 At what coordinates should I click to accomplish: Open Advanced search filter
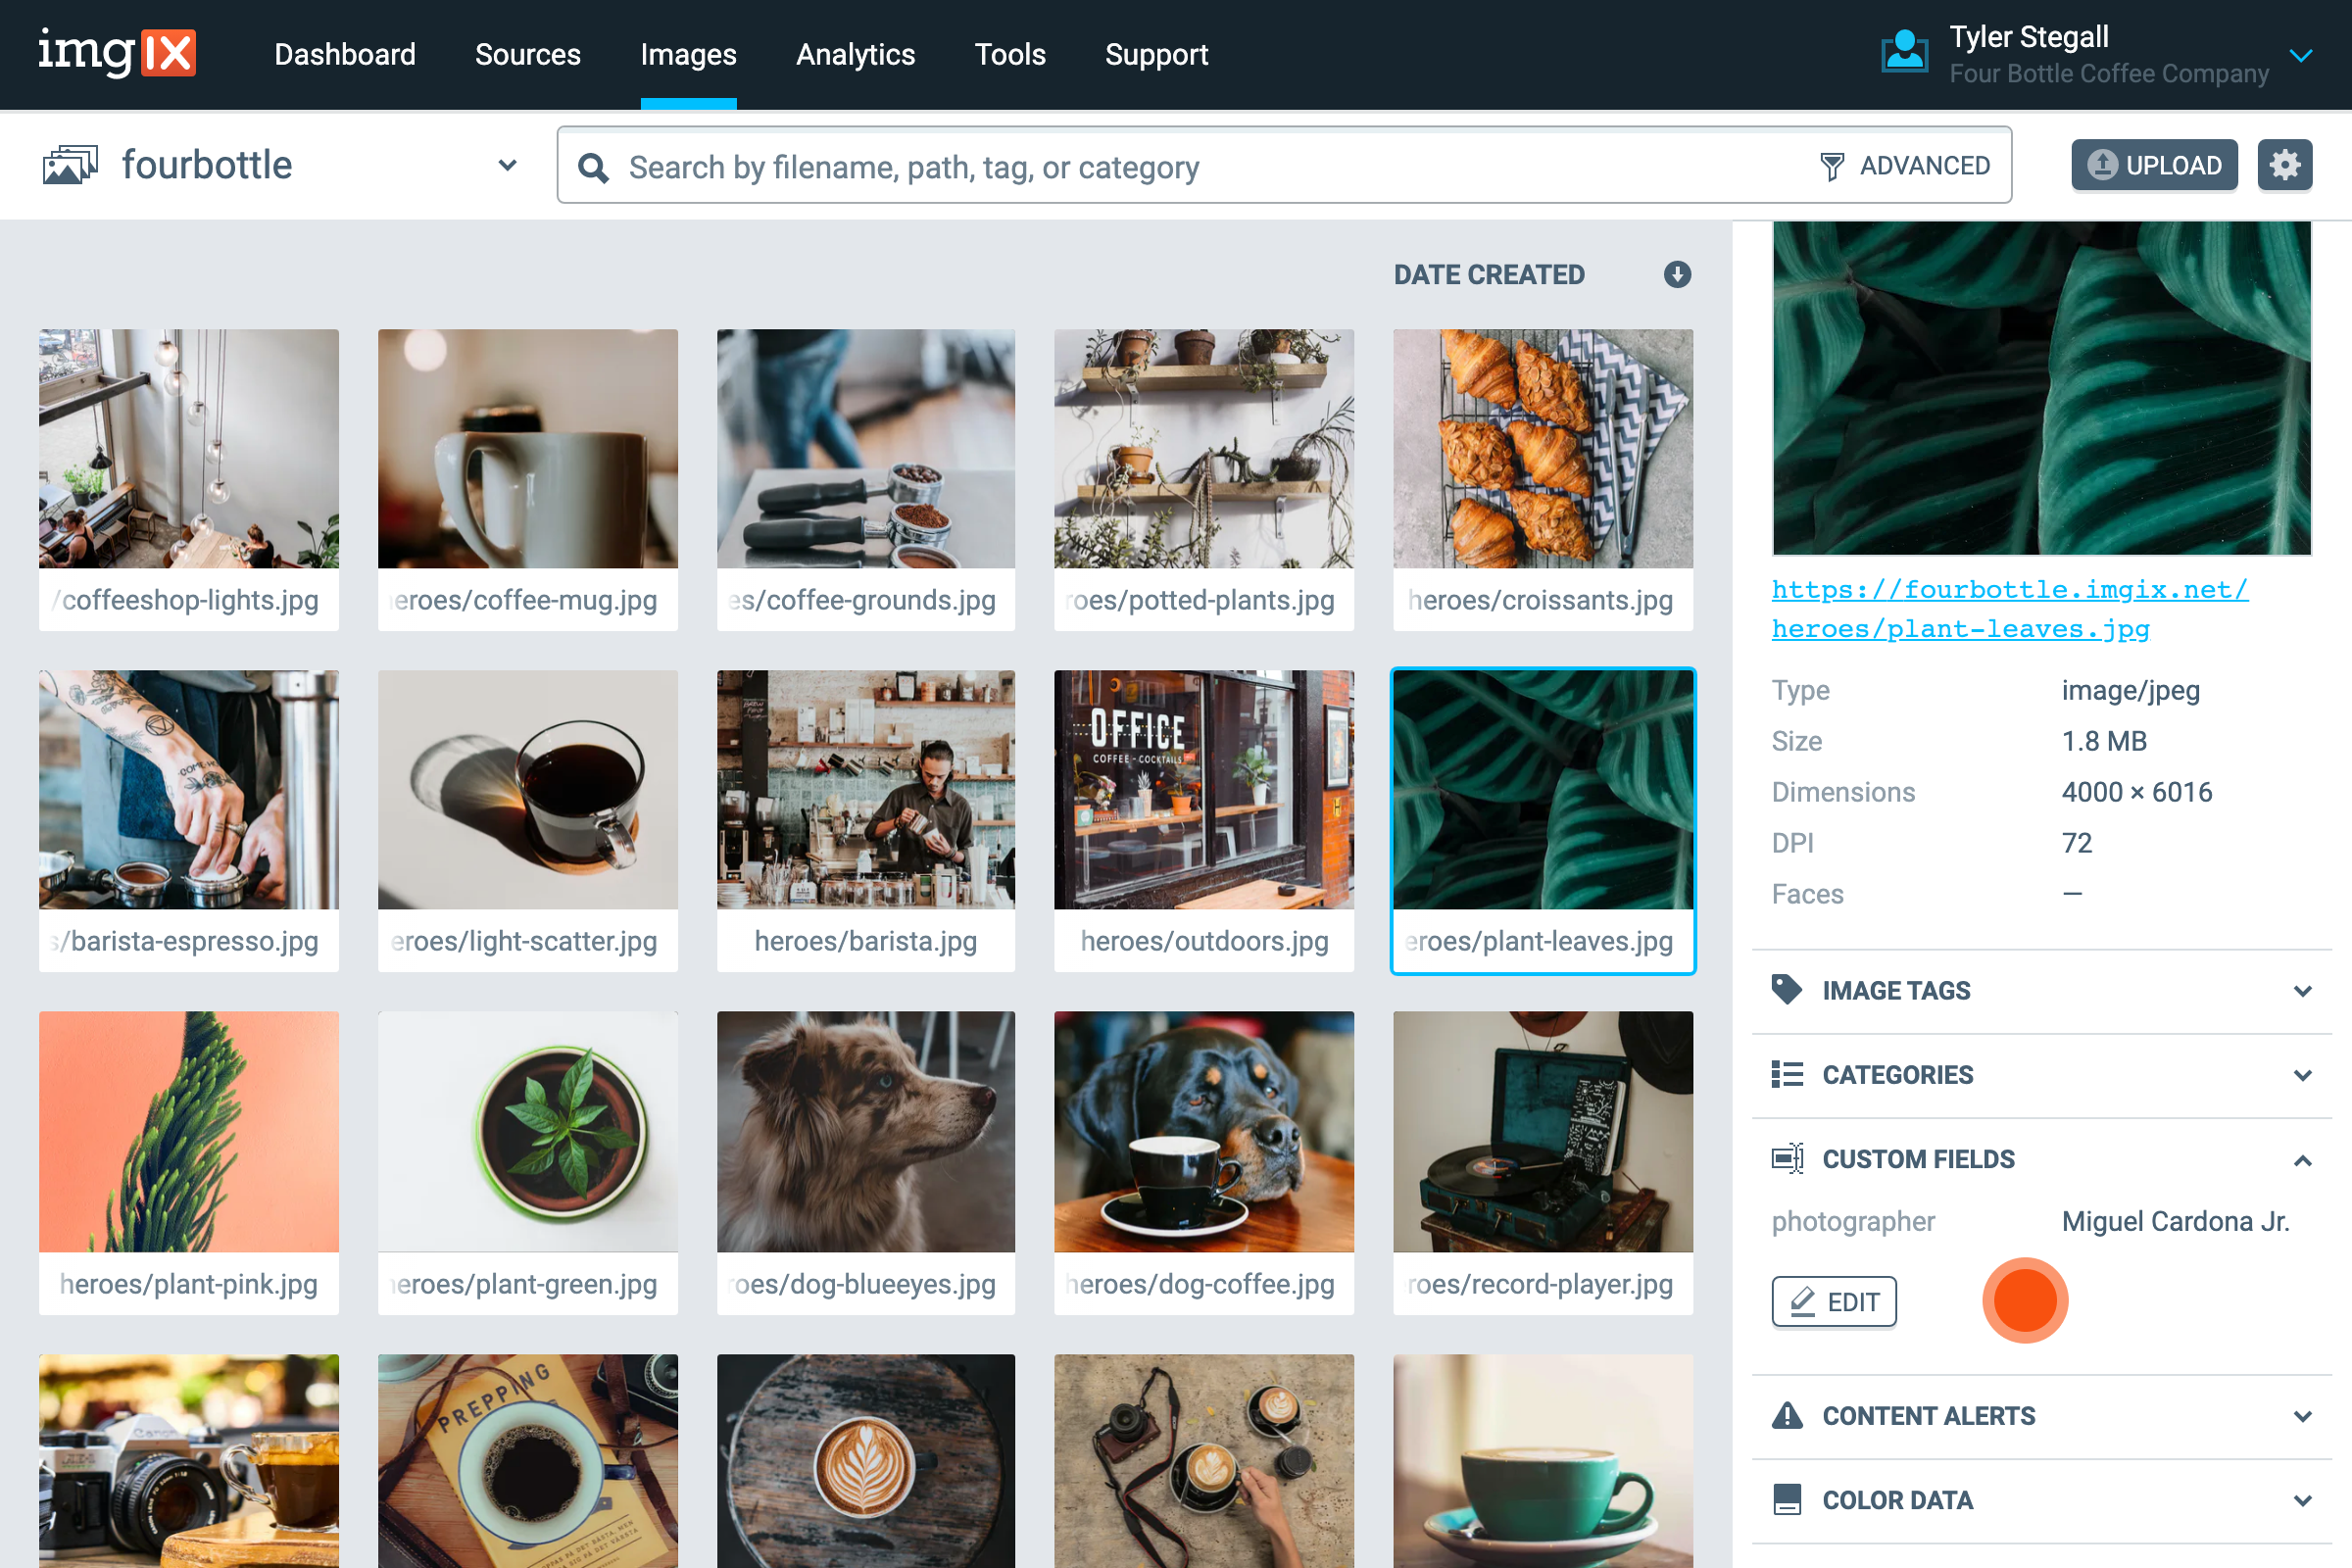[x=1905, y=166]
